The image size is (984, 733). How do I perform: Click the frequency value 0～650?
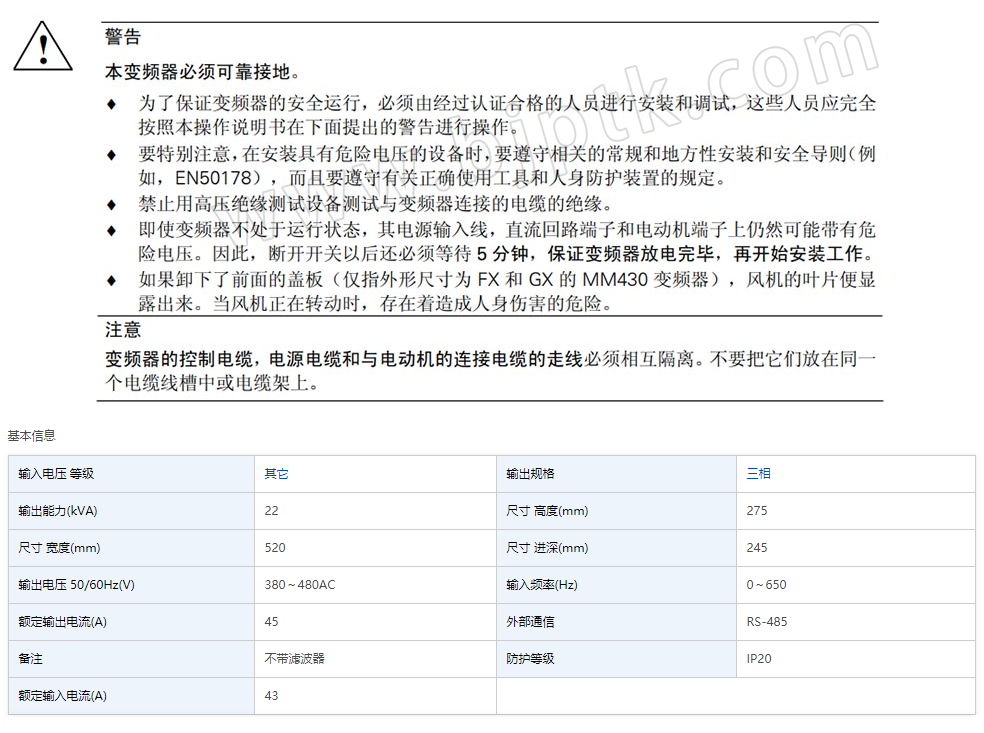pos(766,585)
